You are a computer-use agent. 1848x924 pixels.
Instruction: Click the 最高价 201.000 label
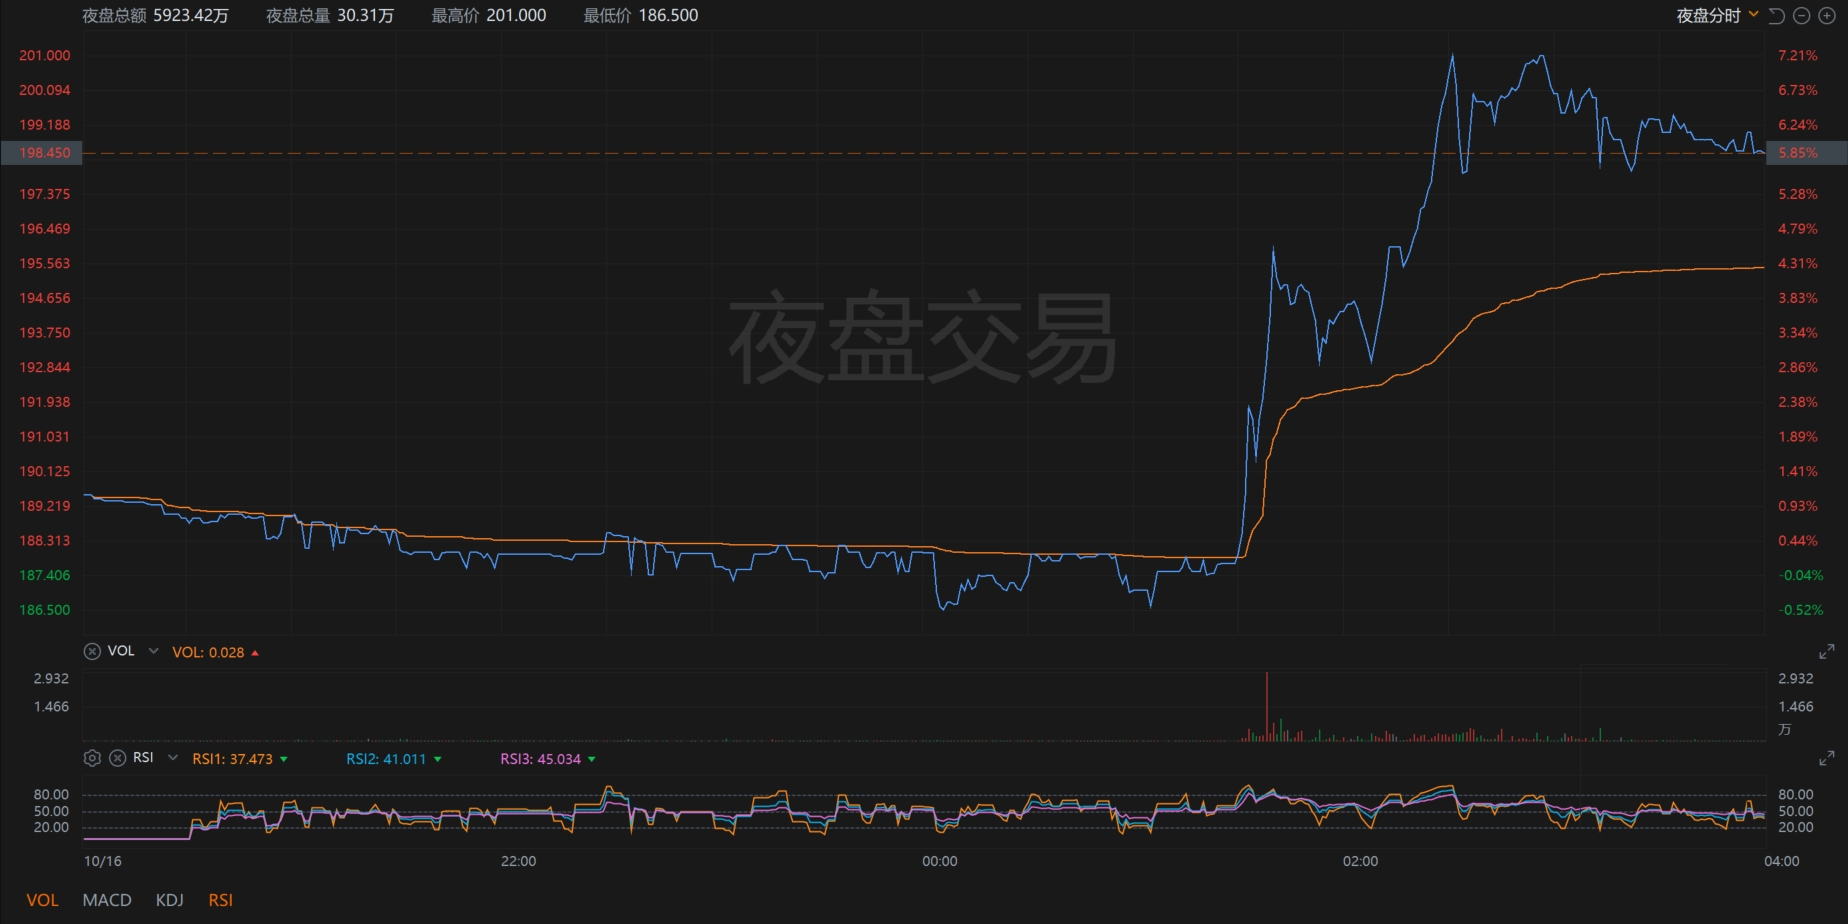(489, 15)
